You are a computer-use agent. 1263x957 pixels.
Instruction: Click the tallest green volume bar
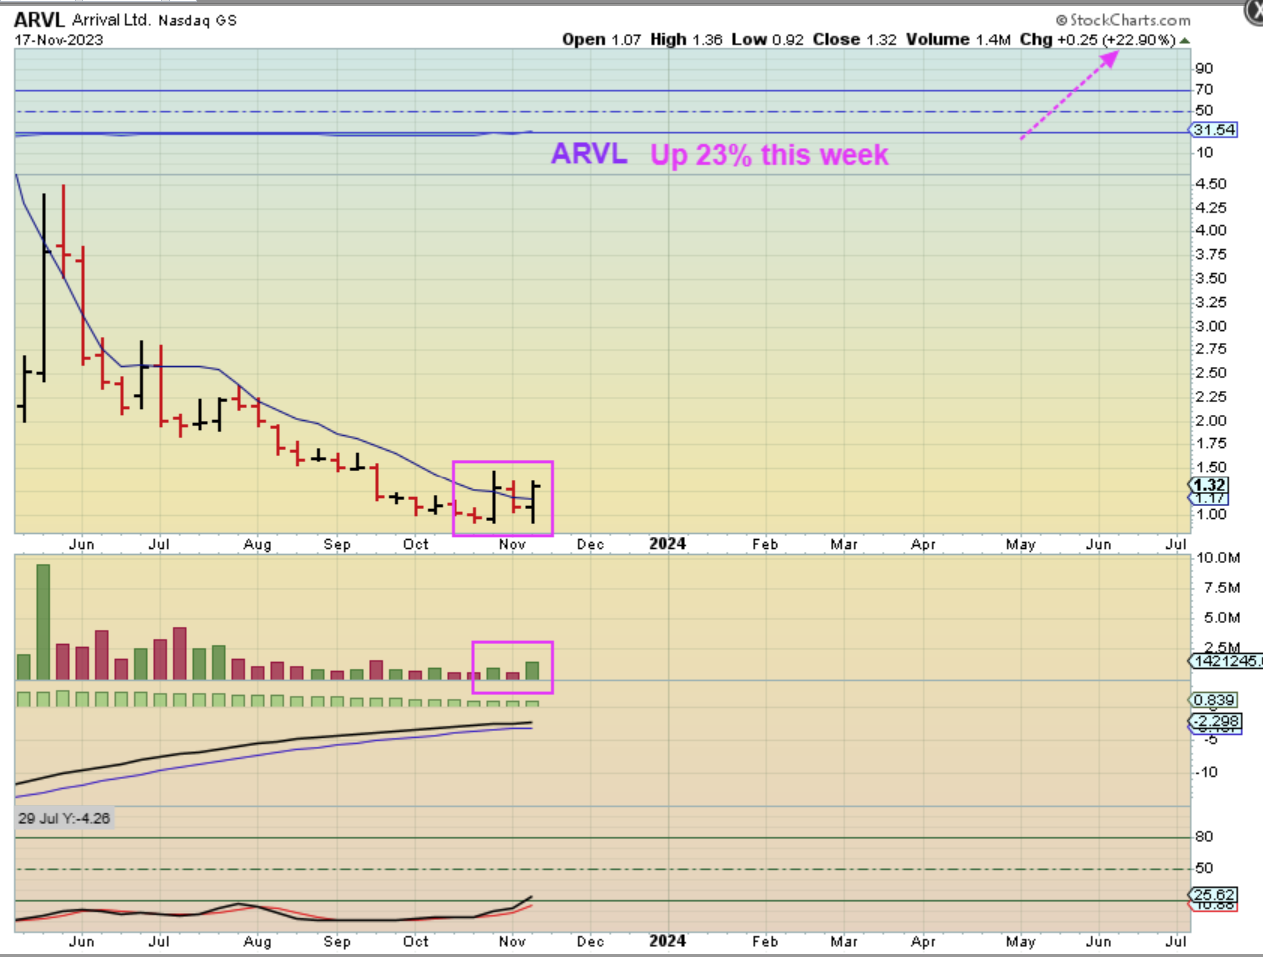coord(43,622)
